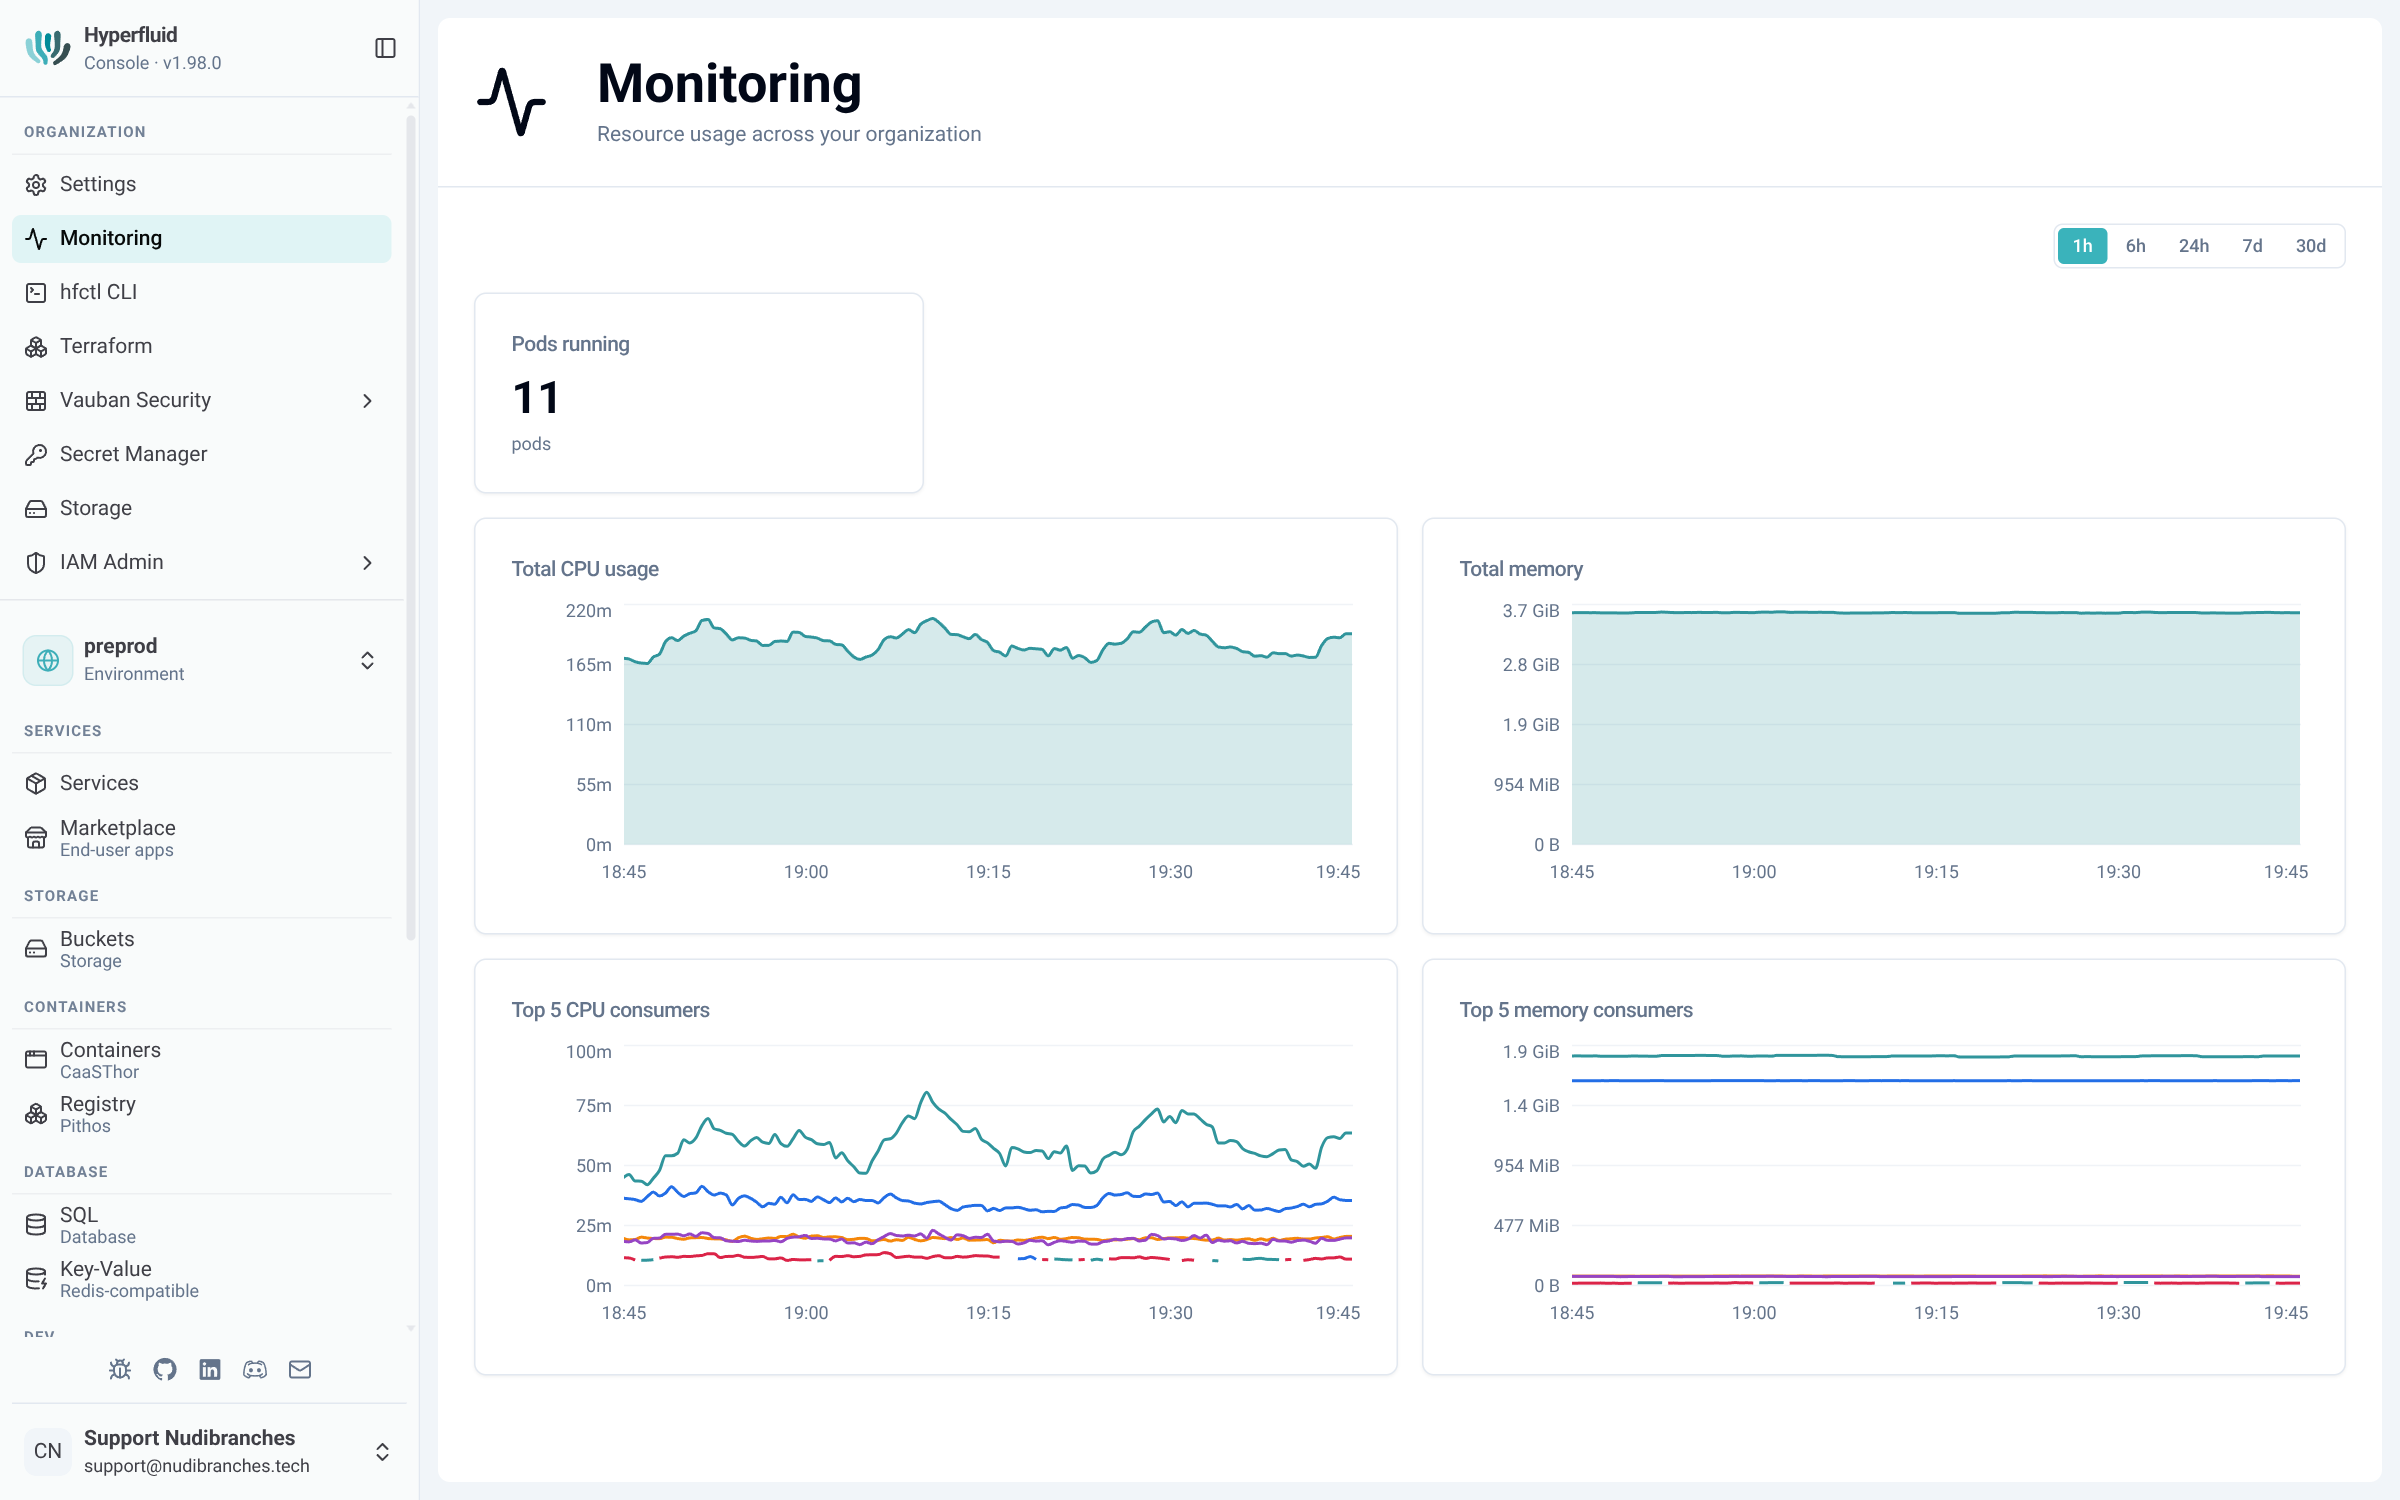The width and height of the screenshot is (2400, 1500).
Task: Click the Terraform icon in sidebar
Action: [36, 346]
